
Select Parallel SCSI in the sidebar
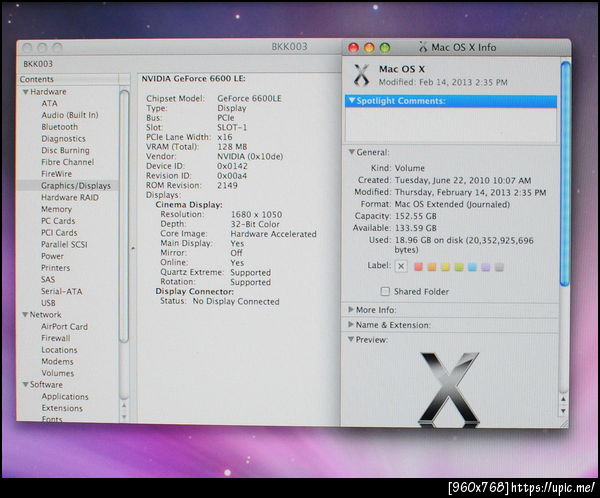tap(64, 244)
